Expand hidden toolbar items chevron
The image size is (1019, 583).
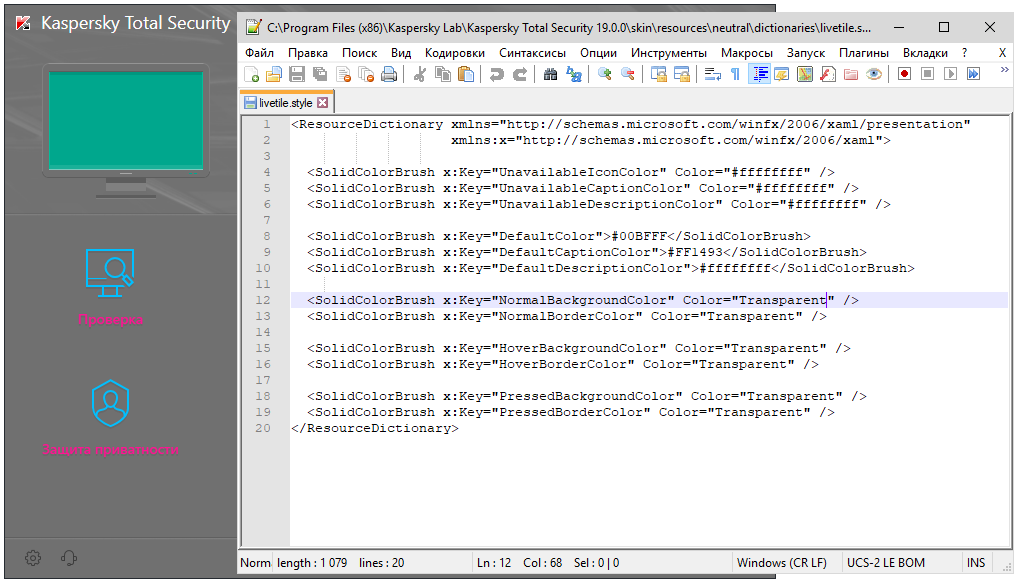pyautogui.click(x=1004, y=70)
